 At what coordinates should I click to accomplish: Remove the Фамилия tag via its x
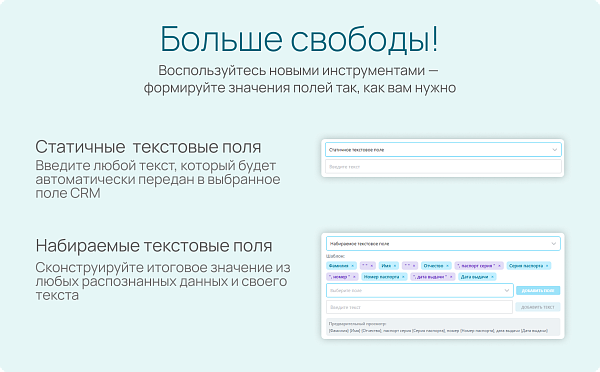(x=352, y=266)
